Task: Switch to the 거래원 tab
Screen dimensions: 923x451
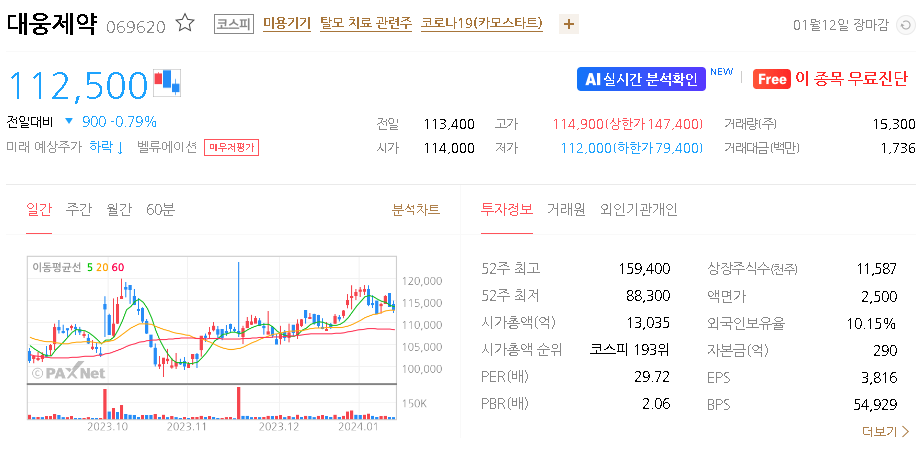Action: [x=566, y=210]
